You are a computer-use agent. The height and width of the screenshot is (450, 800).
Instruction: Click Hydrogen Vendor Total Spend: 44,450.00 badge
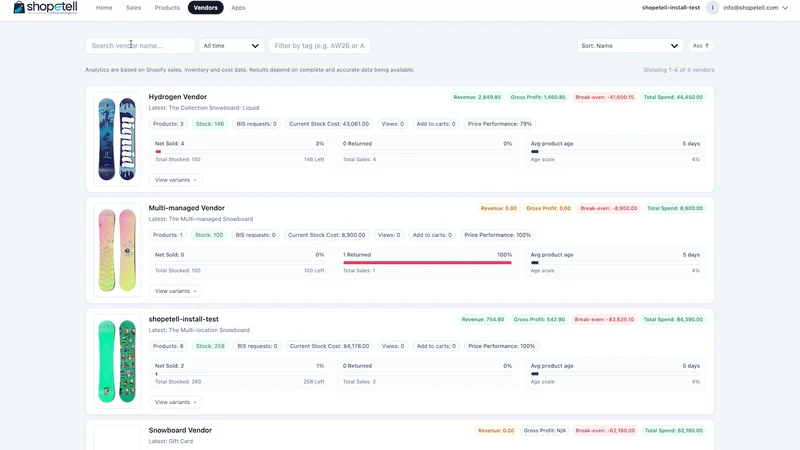click(x=673, y=97)
